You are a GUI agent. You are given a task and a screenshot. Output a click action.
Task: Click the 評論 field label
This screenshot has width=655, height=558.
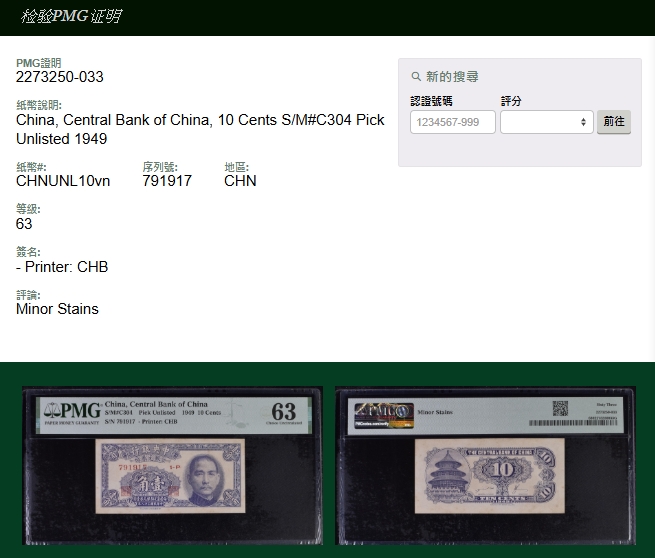[x=28, y=295]
